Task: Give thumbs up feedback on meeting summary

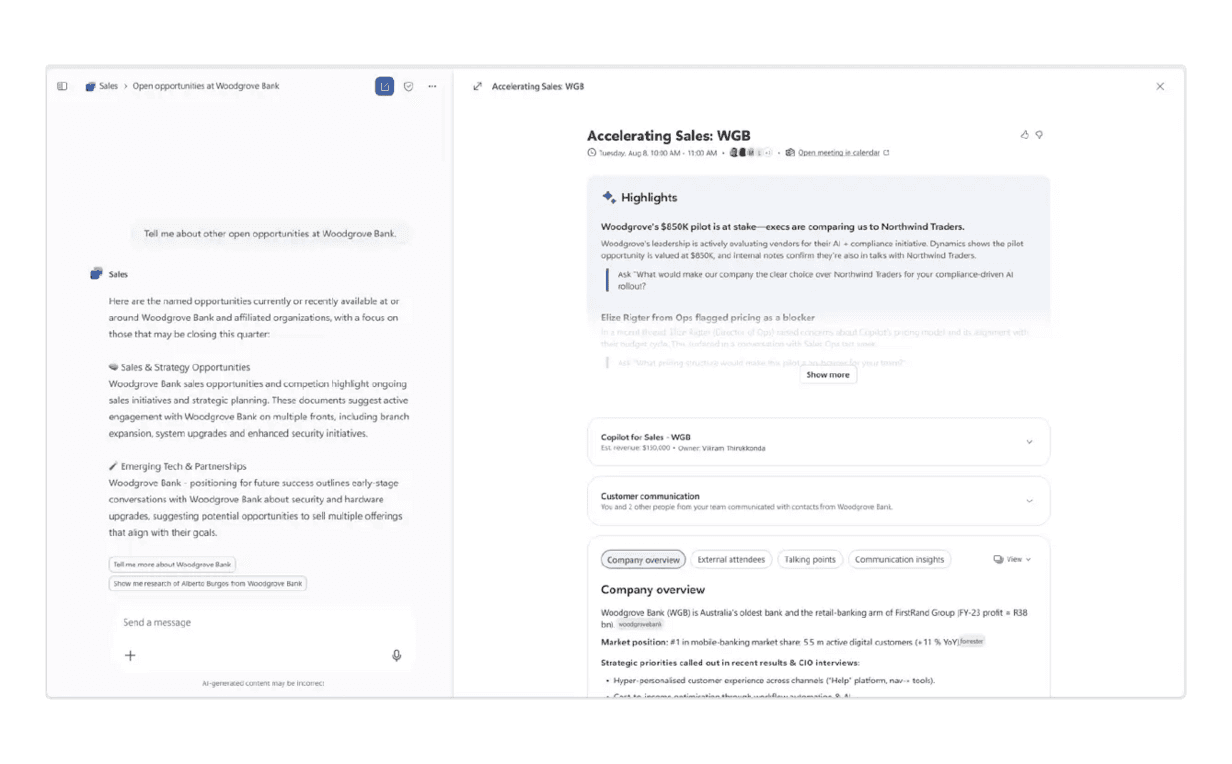Action: 1024,134
